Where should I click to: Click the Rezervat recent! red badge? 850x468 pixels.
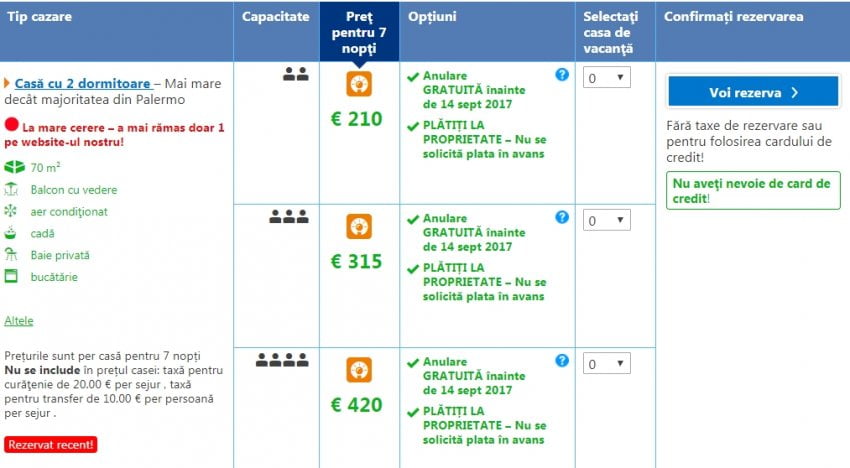[x=50, y=444]
